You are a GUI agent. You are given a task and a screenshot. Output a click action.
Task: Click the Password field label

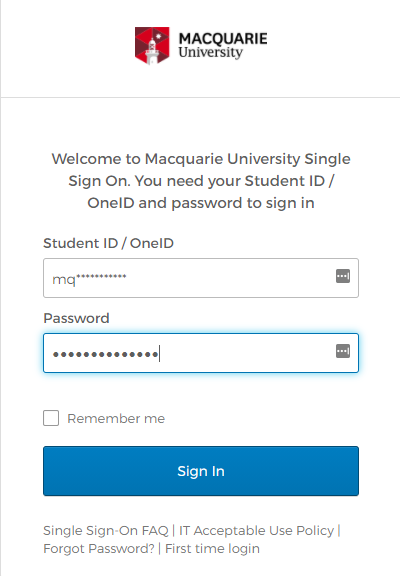pyautogui.click(x=76, y=318)
